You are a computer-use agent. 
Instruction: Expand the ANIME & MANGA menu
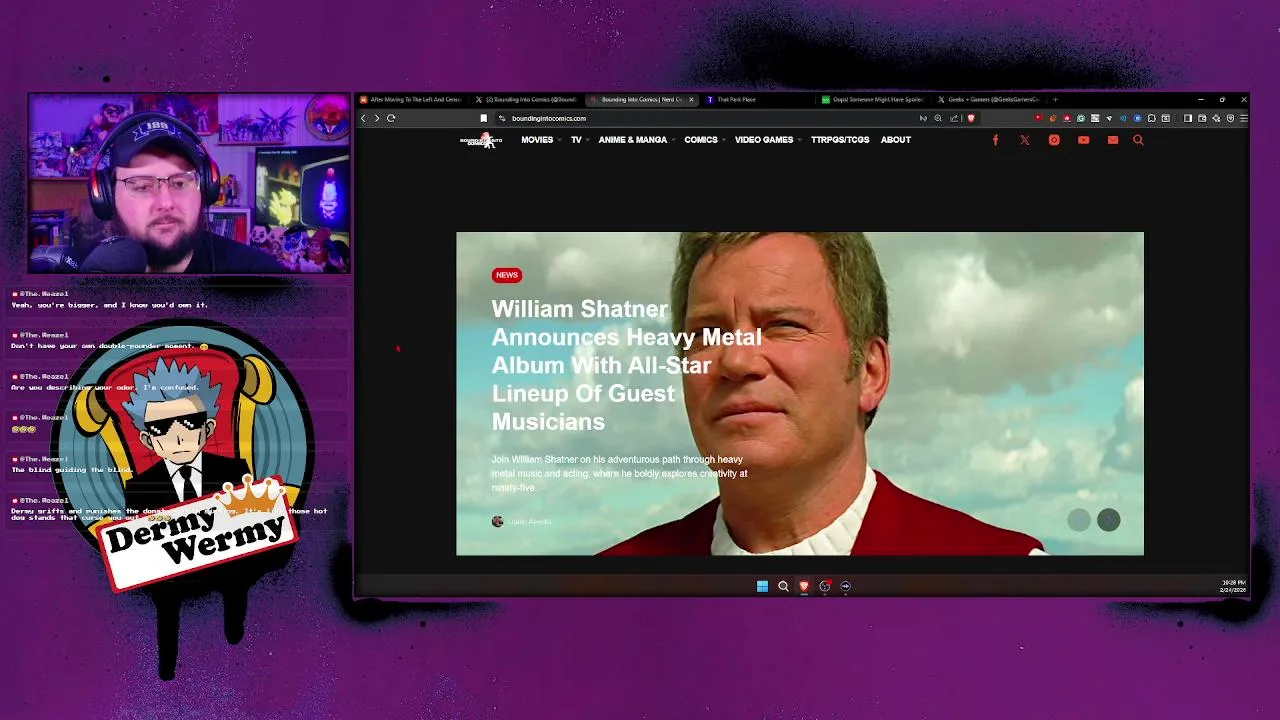point(636,140)
